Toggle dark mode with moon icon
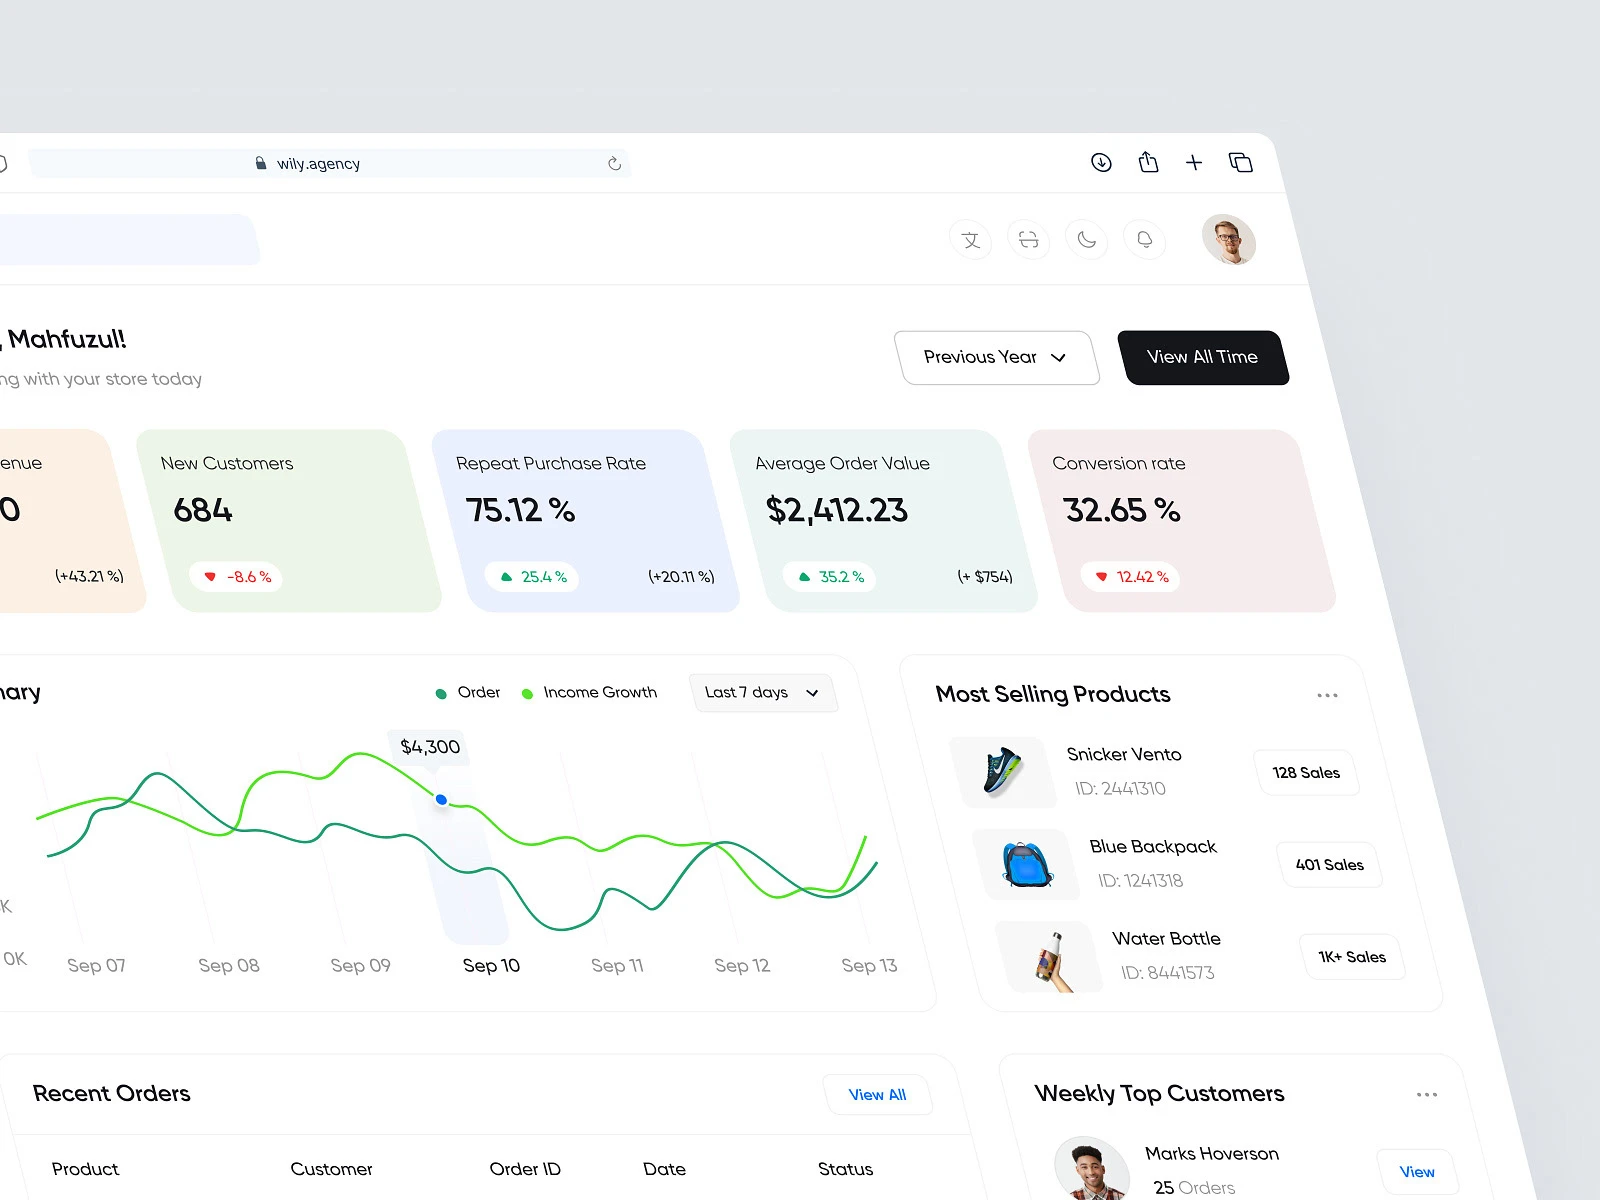The image size is (1600, 1200). pyautogui.click(x=1086, y=240)
